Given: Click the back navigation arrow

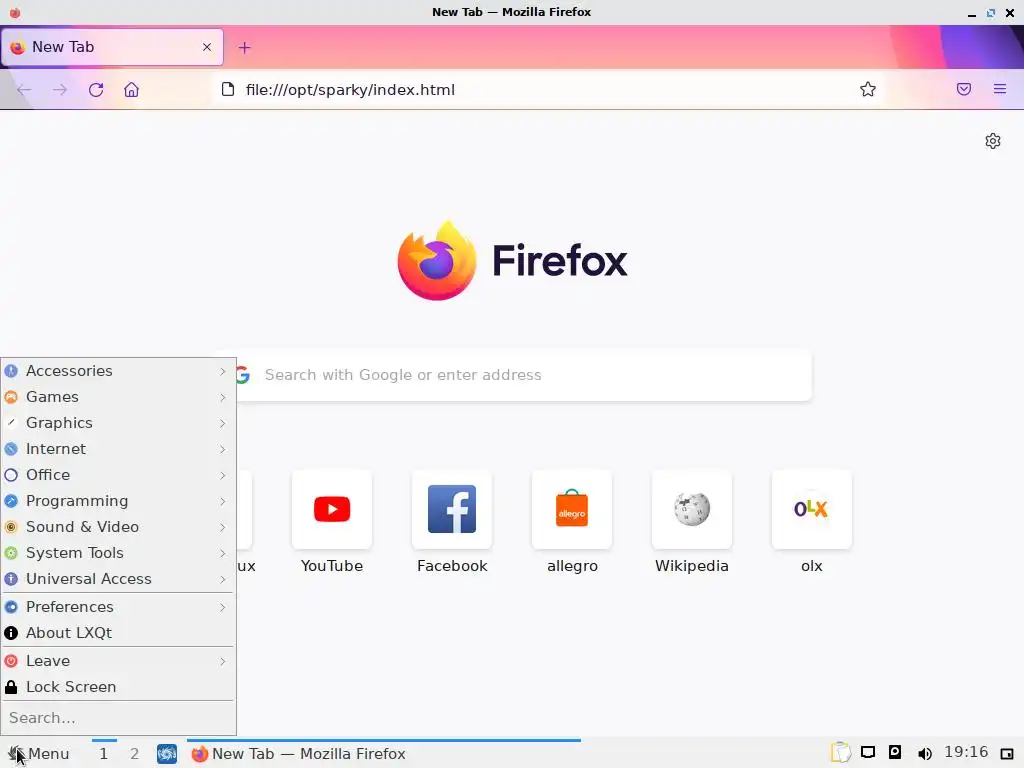Looking at the screenshot, I should (x=24, y=89).
